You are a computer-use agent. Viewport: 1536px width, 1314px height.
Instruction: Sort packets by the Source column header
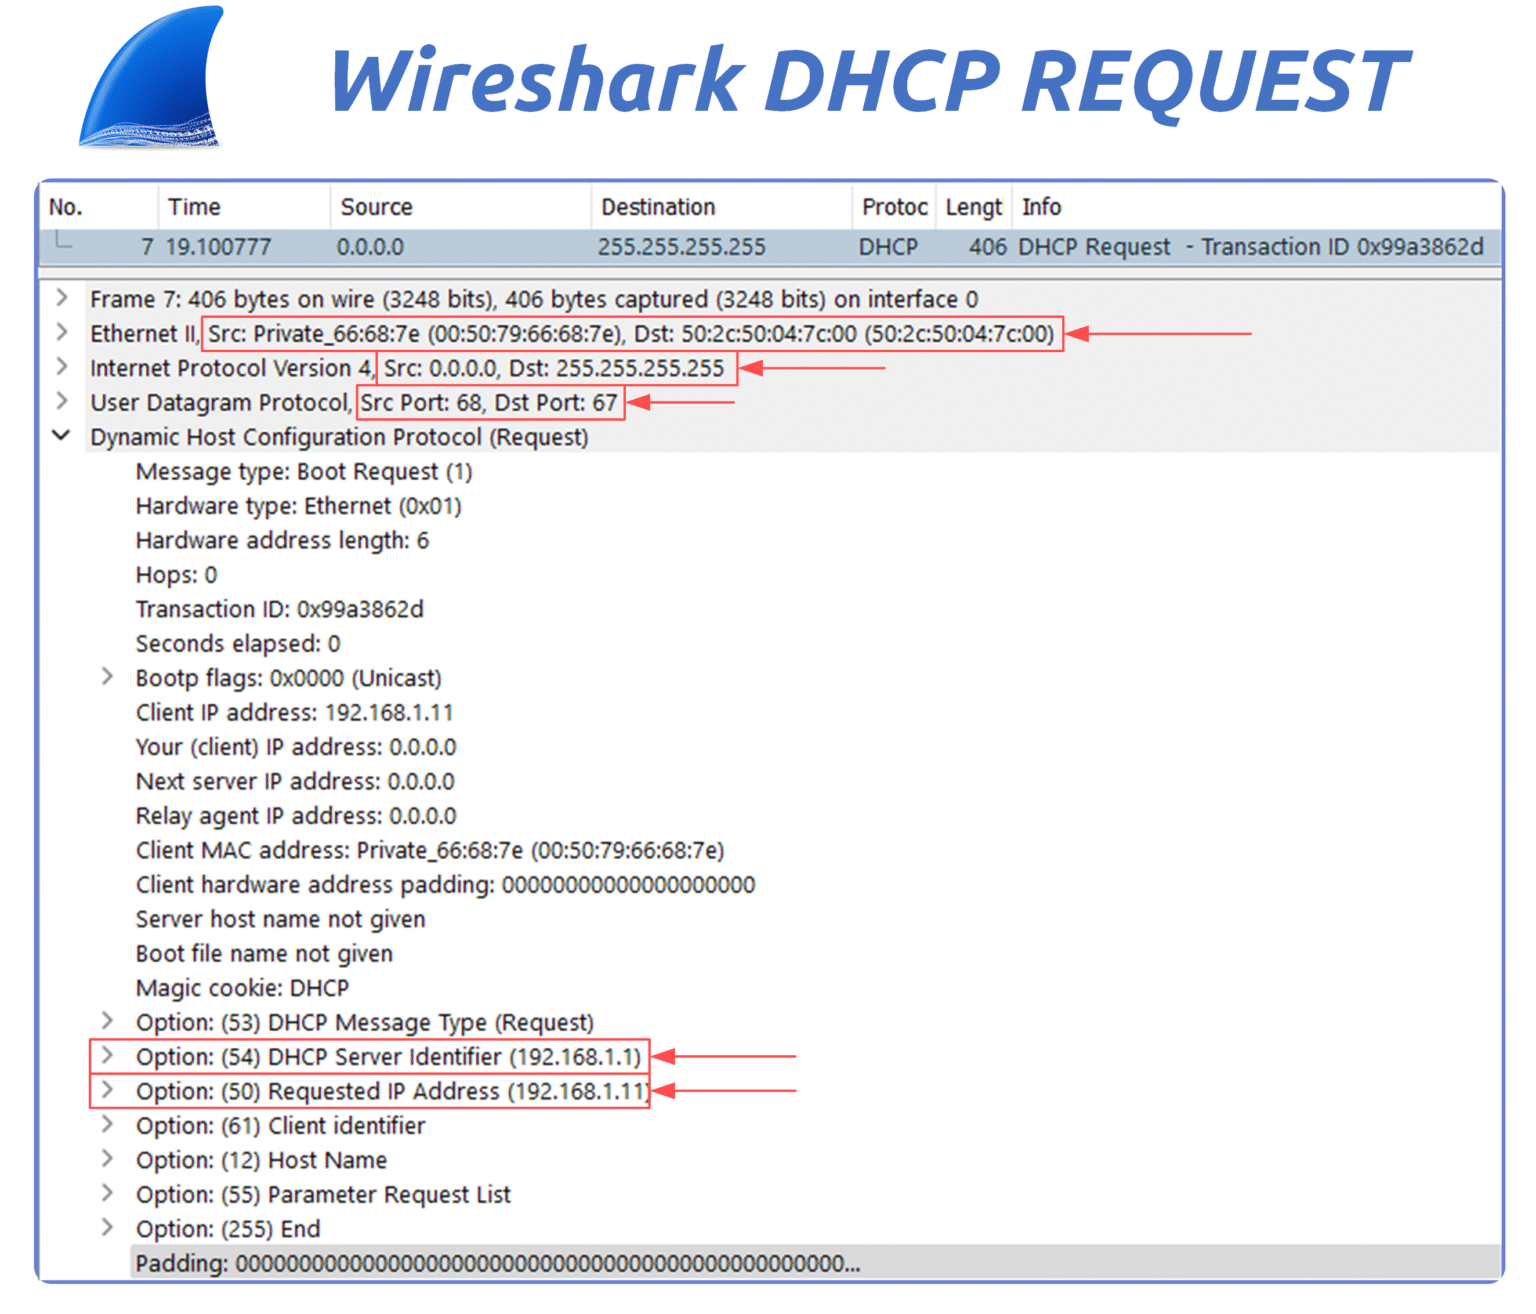[376, 207]
